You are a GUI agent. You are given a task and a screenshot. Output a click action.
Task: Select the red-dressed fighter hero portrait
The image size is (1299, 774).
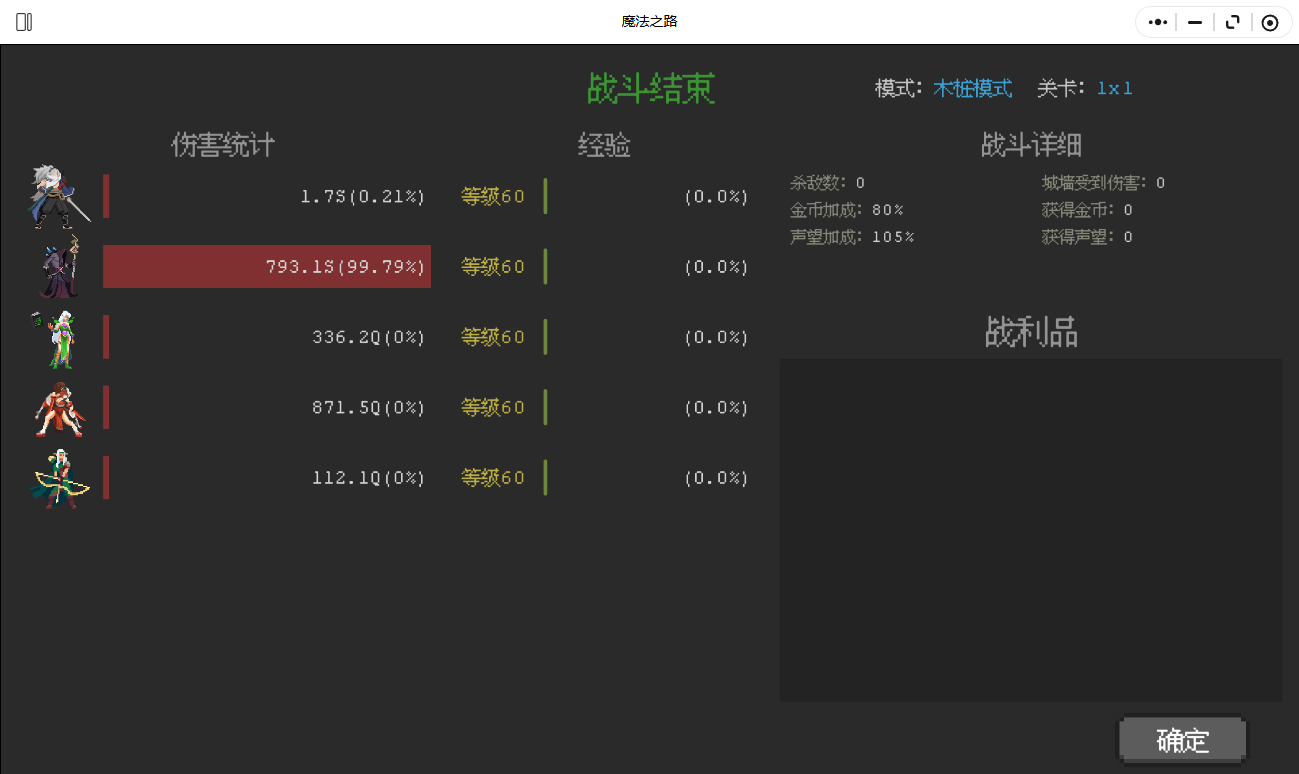[58, 408]
